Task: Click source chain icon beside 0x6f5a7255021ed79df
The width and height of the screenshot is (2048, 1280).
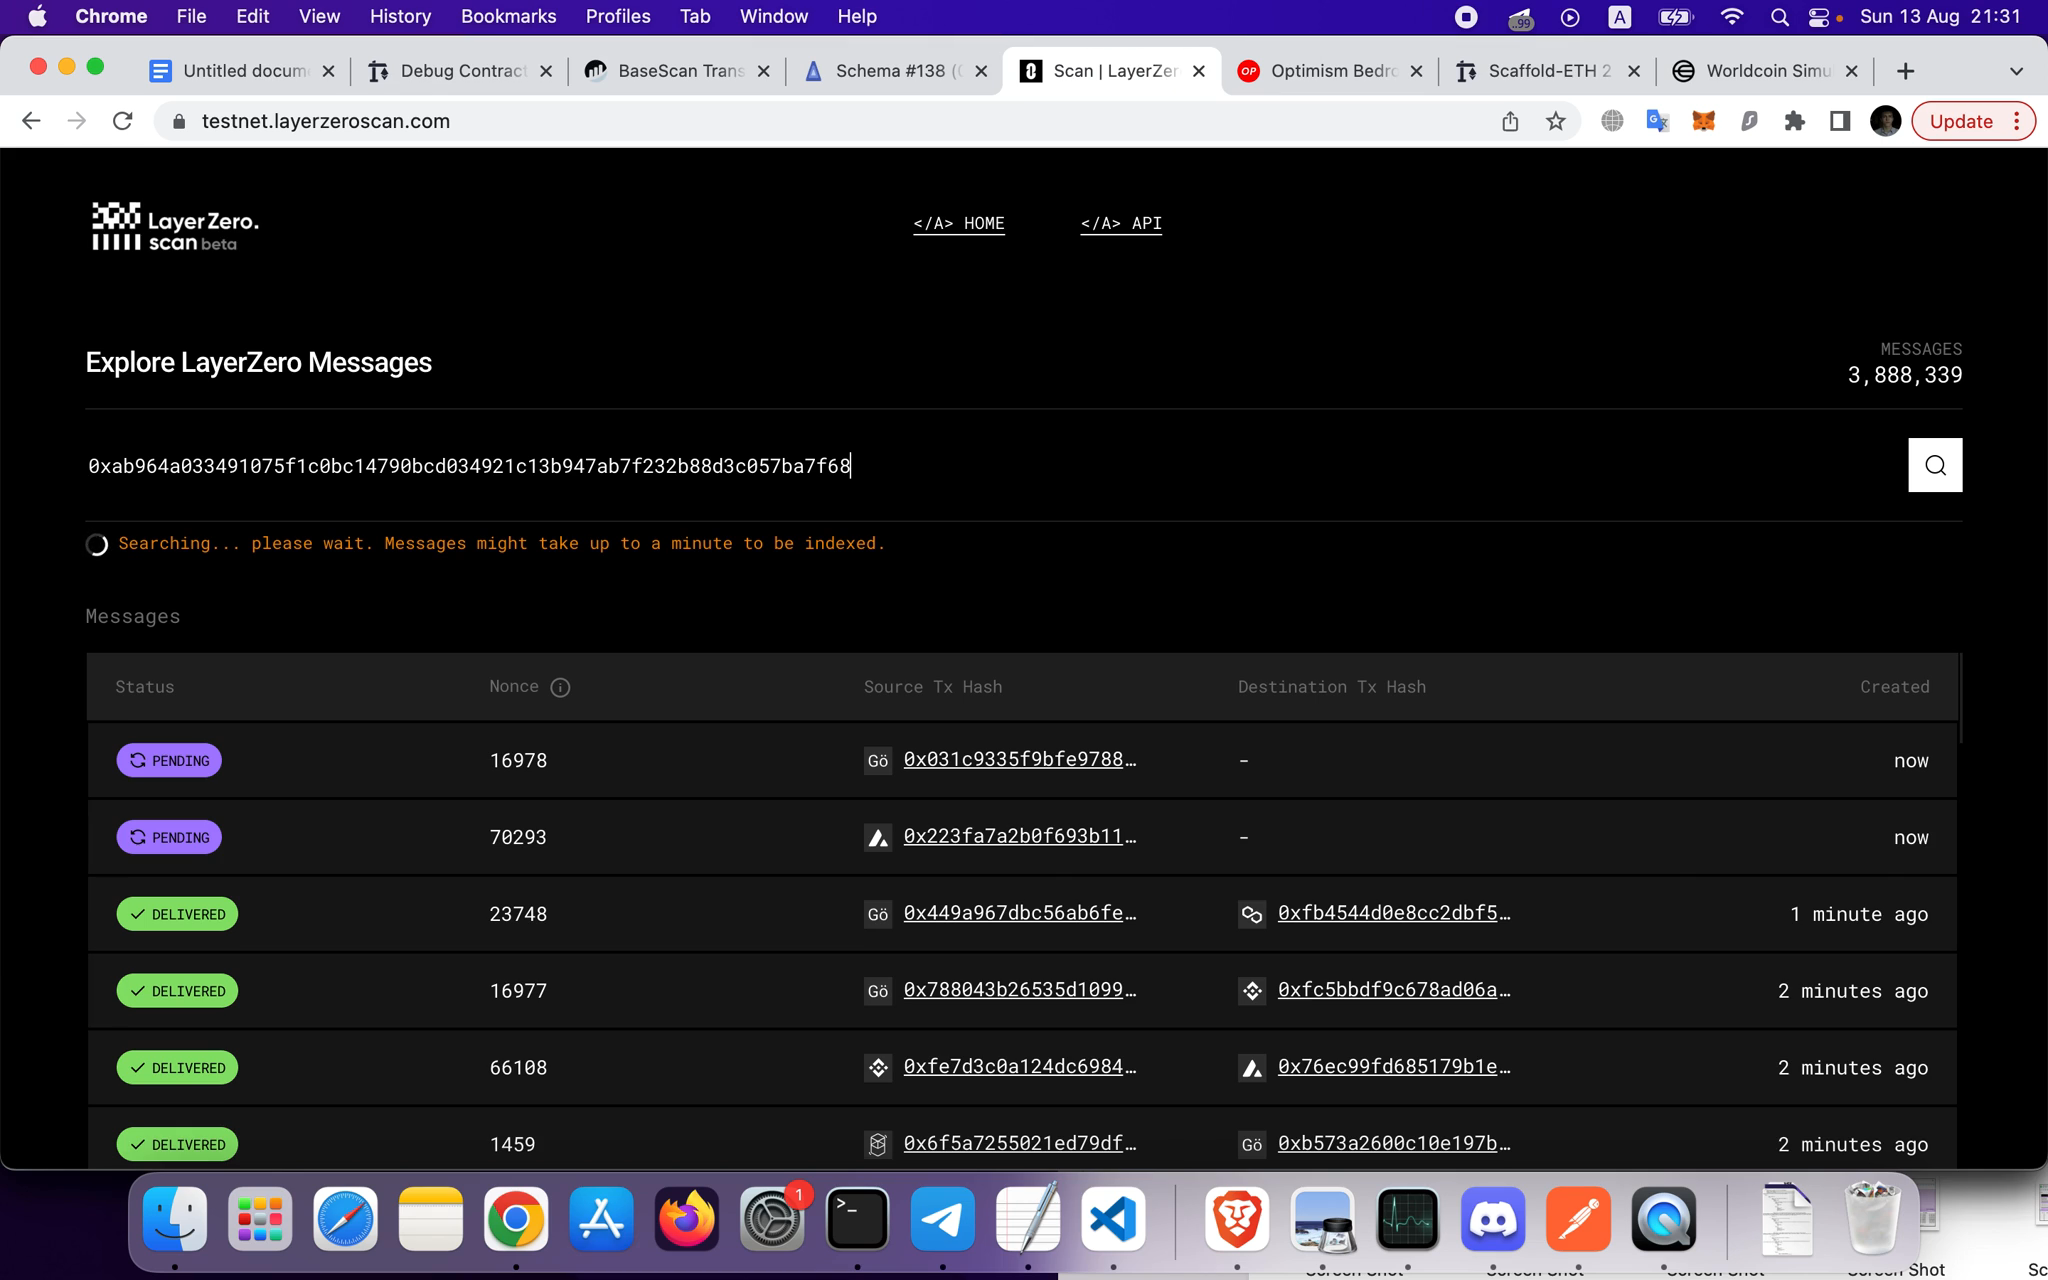Action: pos(878,1144)
